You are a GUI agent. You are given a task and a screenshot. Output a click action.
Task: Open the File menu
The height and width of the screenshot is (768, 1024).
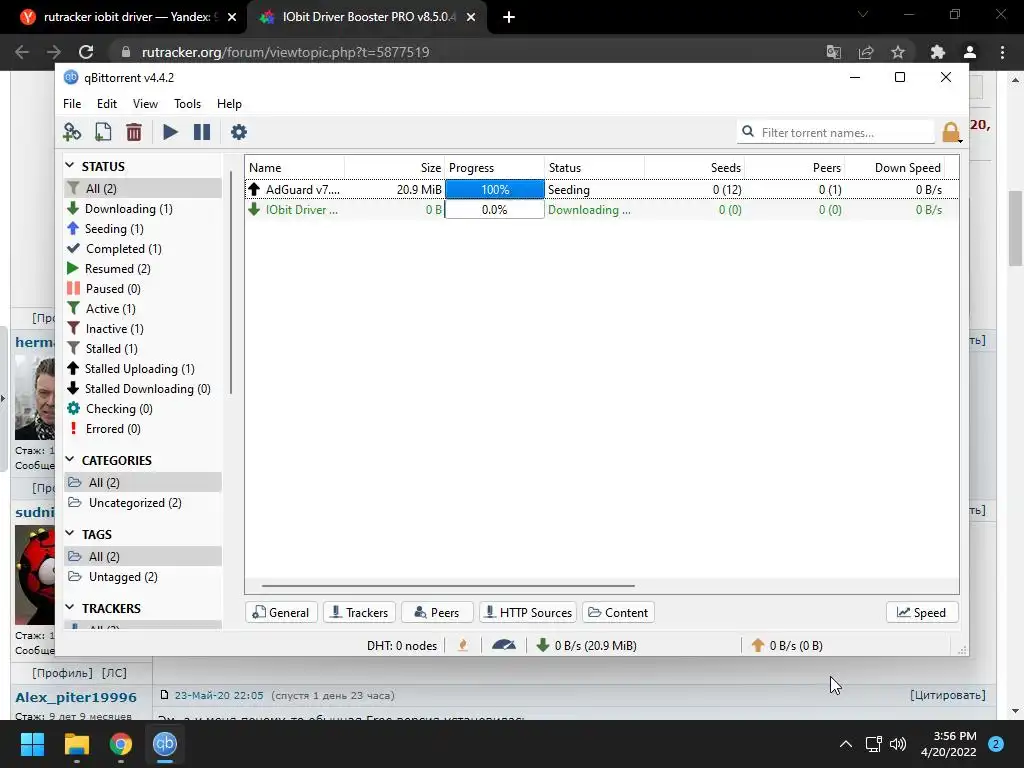click(x=72, y=104)
